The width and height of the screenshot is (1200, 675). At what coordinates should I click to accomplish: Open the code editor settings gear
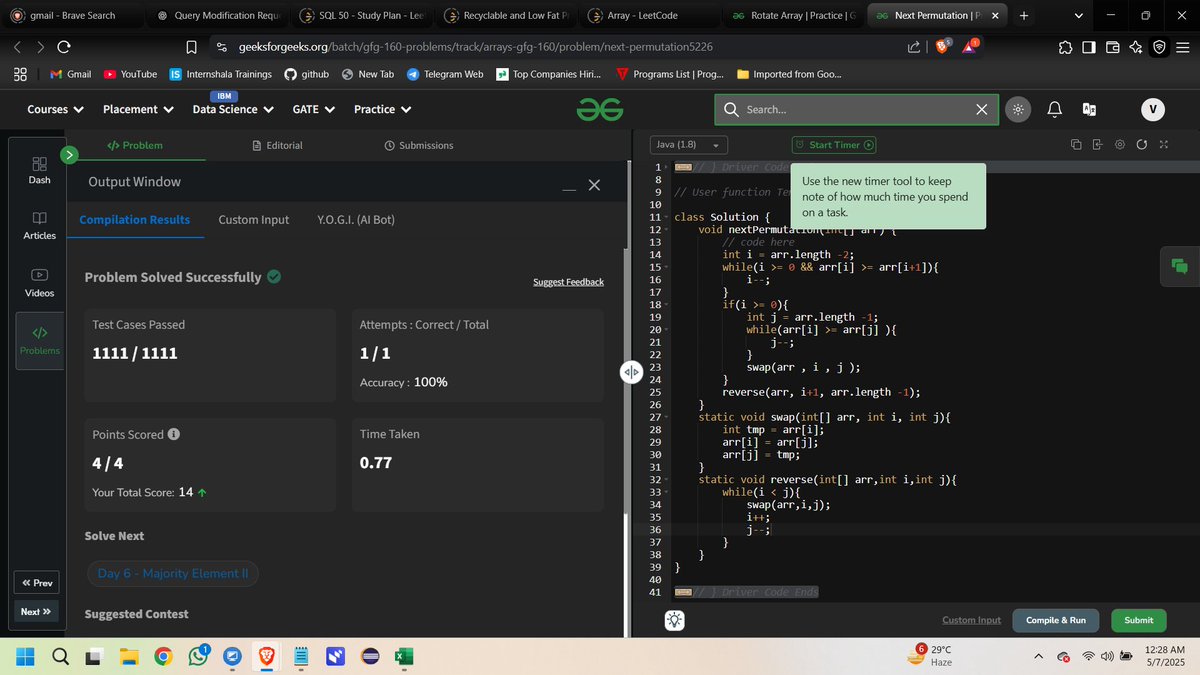[x=1119, y=144]
